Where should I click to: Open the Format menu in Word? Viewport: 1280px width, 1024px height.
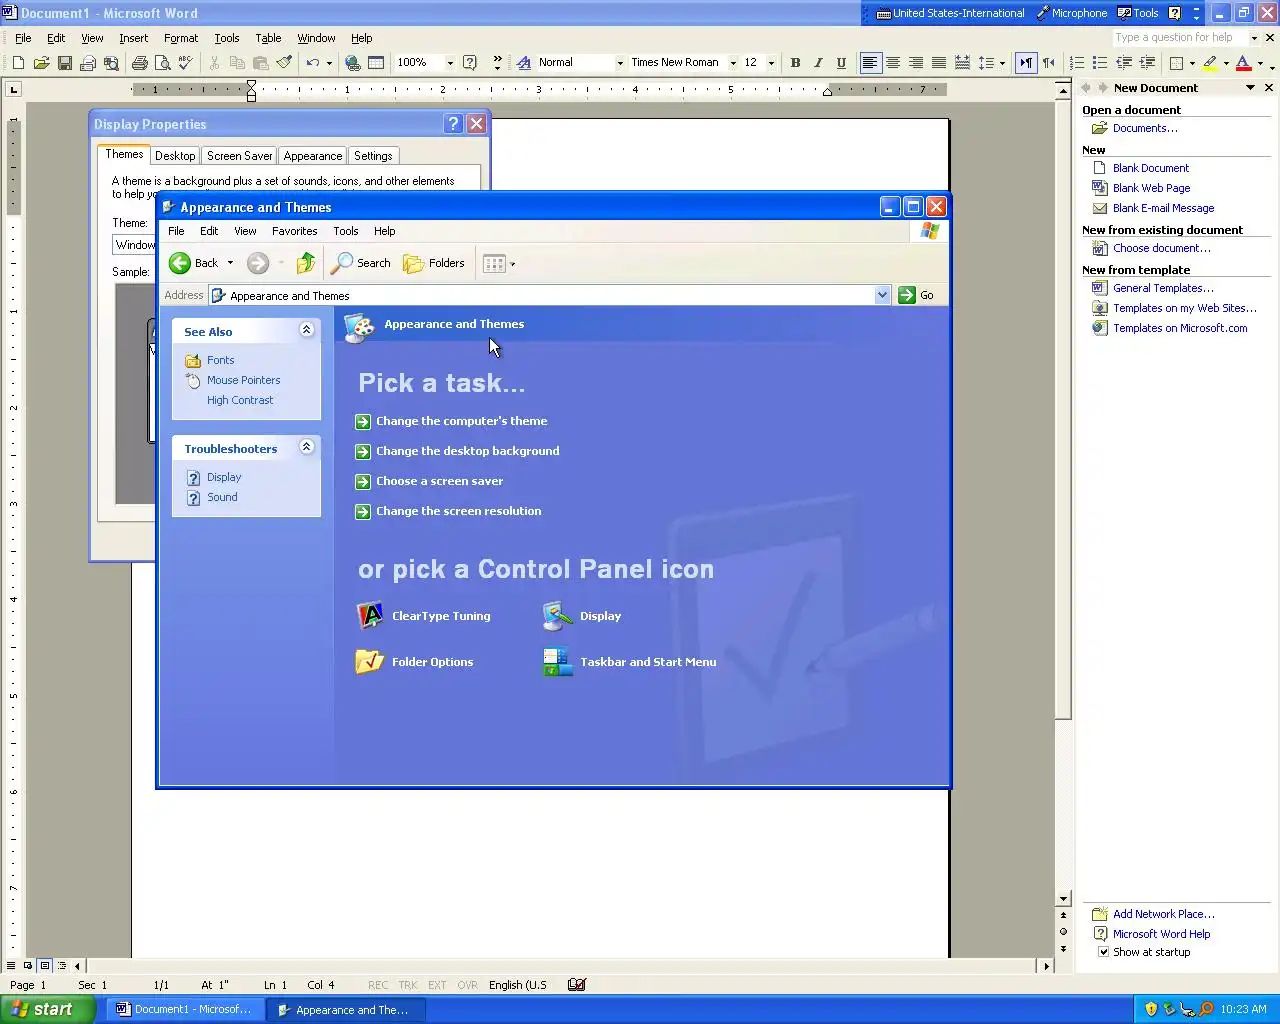coord(181,38)
